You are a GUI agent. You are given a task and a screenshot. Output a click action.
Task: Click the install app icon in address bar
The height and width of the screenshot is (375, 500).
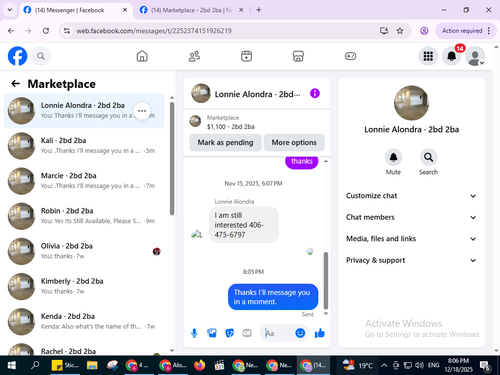tap(384, 31)
